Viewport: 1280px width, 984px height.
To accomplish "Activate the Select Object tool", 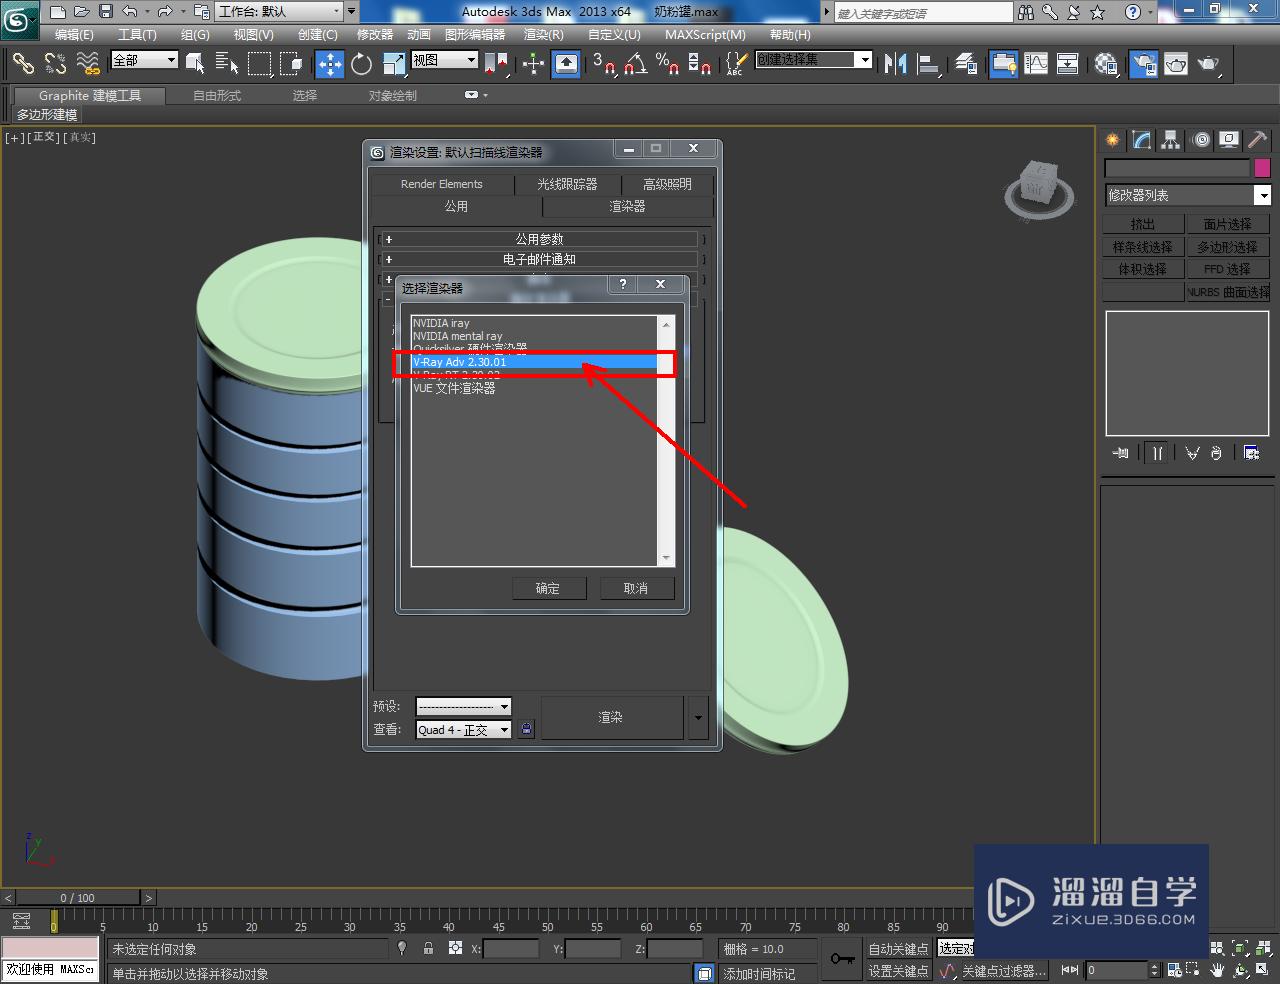I will tap(196, 64).
